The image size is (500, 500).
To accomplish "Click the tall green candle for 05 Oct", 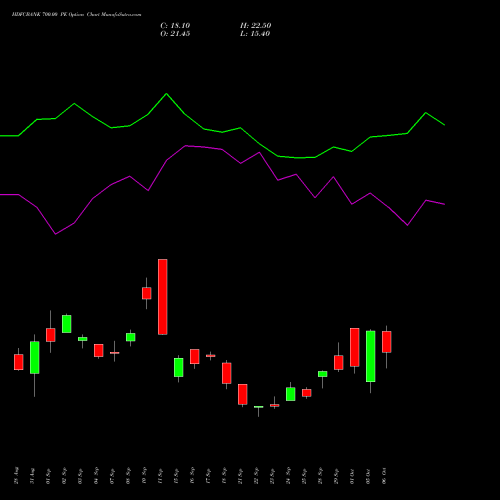I will click(x=371, y=356).
